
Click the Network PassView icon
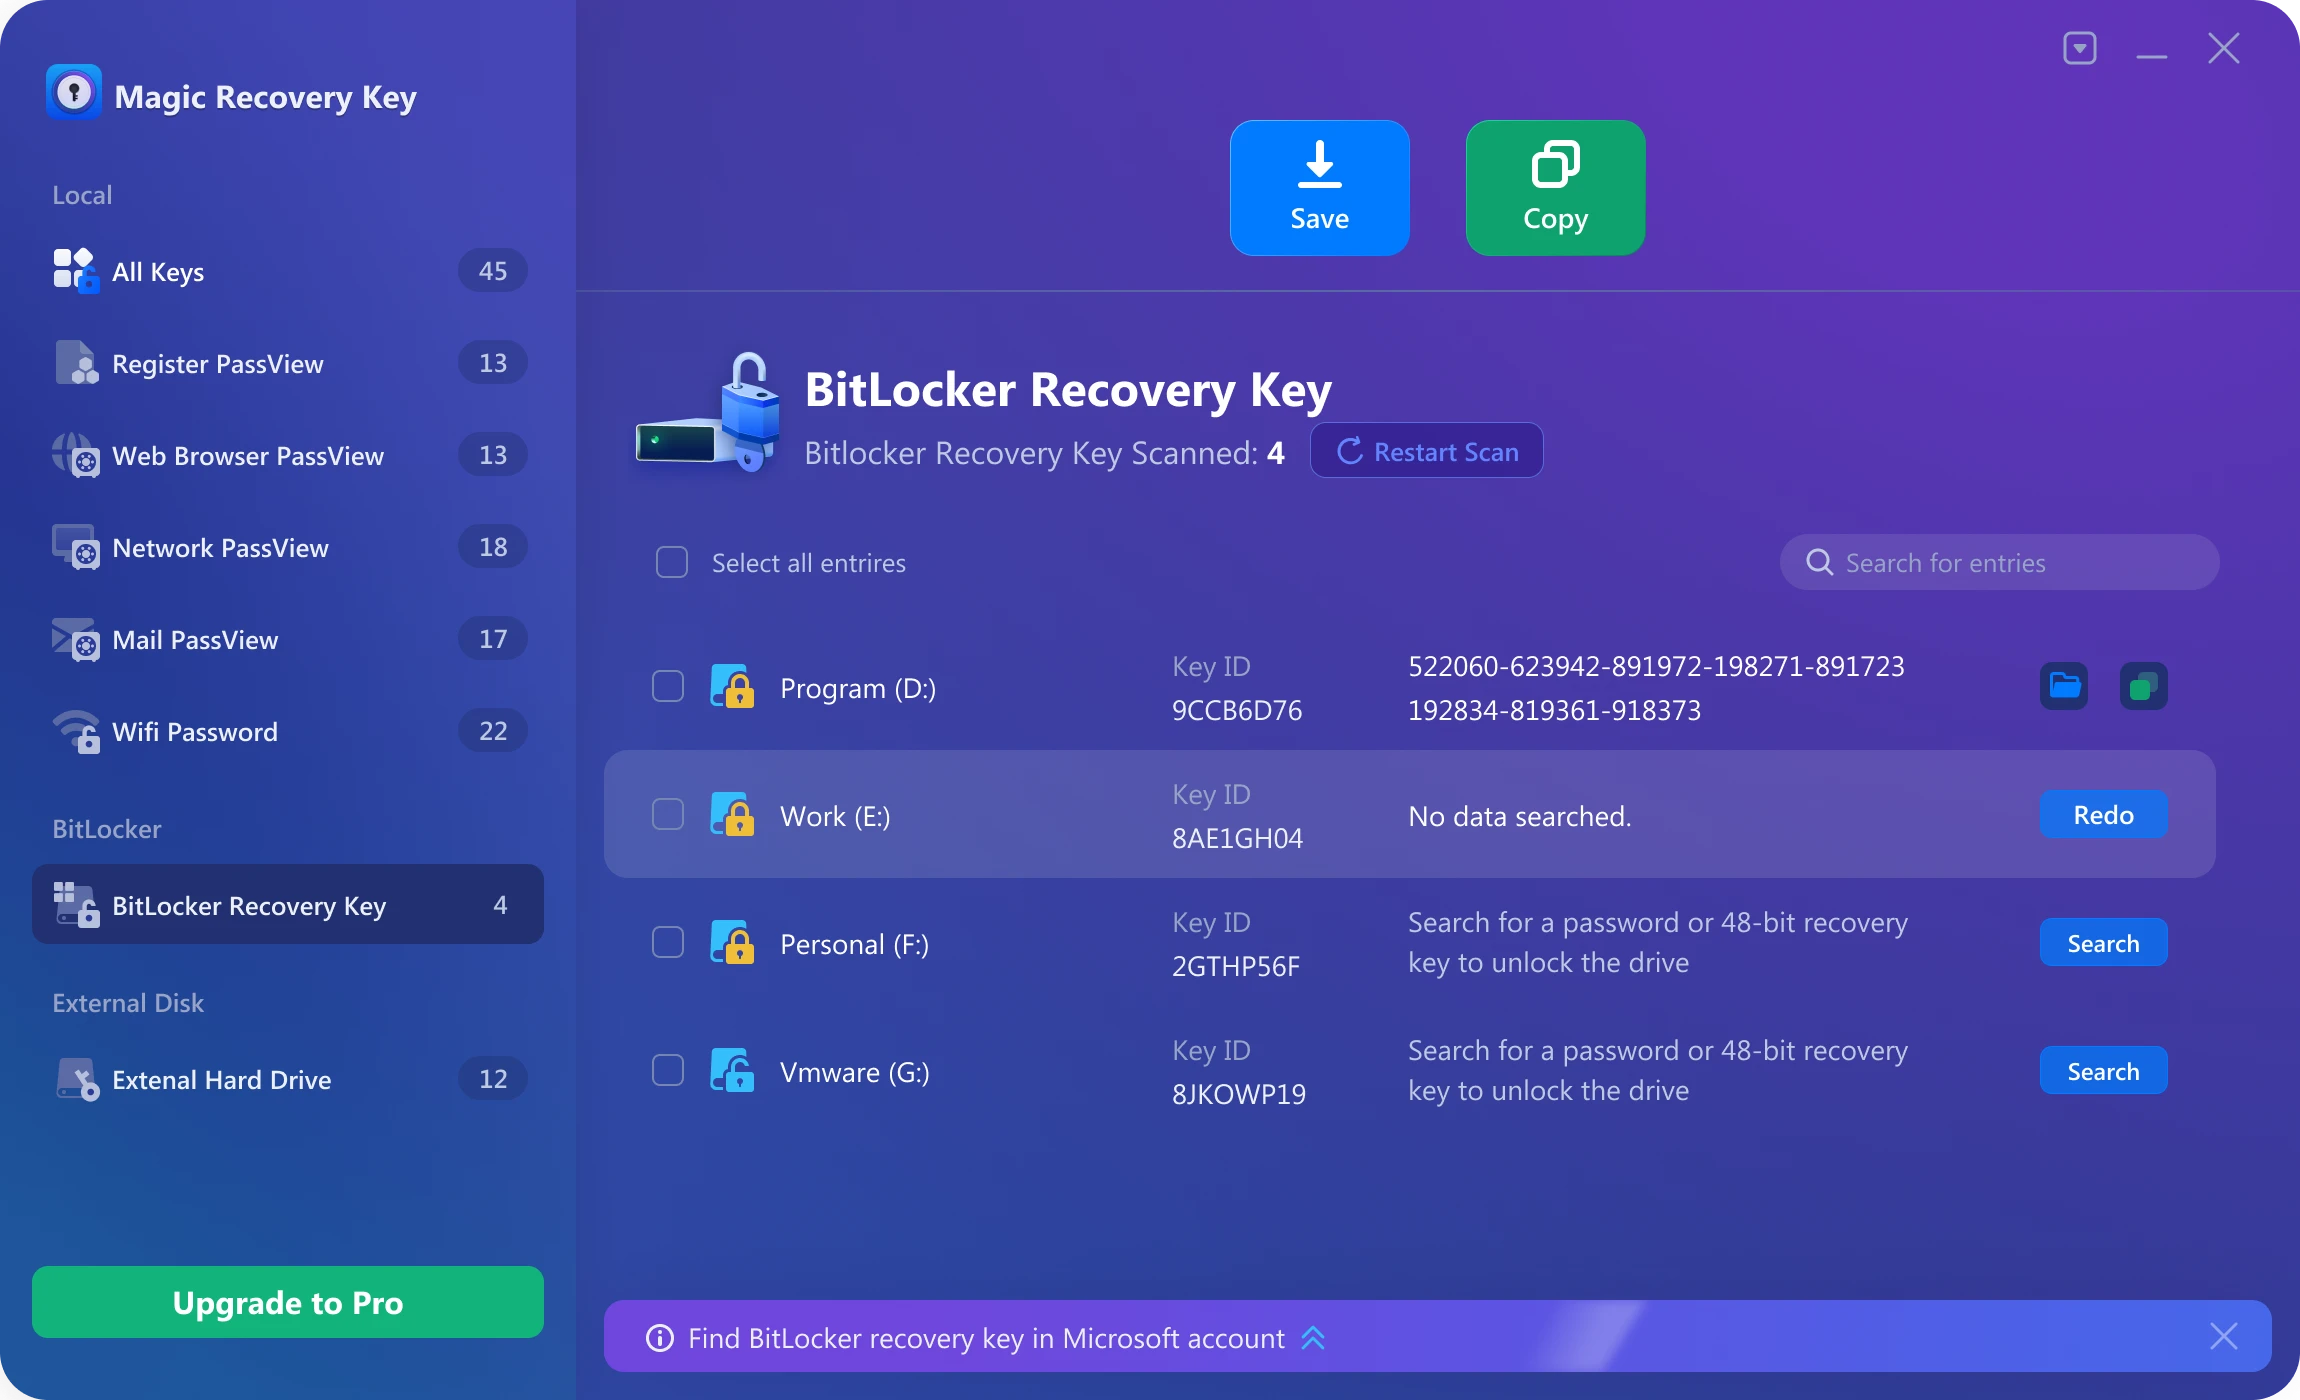click(76, 548)
